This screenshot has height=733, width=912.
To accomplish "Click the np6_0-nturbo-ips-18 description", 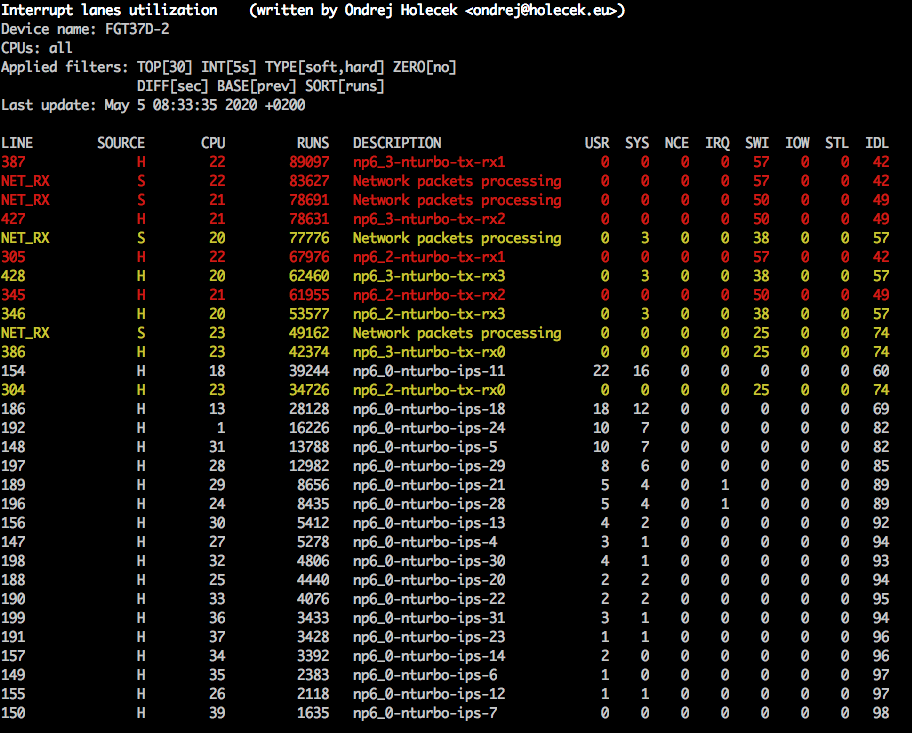I will [x=429, y=409].
